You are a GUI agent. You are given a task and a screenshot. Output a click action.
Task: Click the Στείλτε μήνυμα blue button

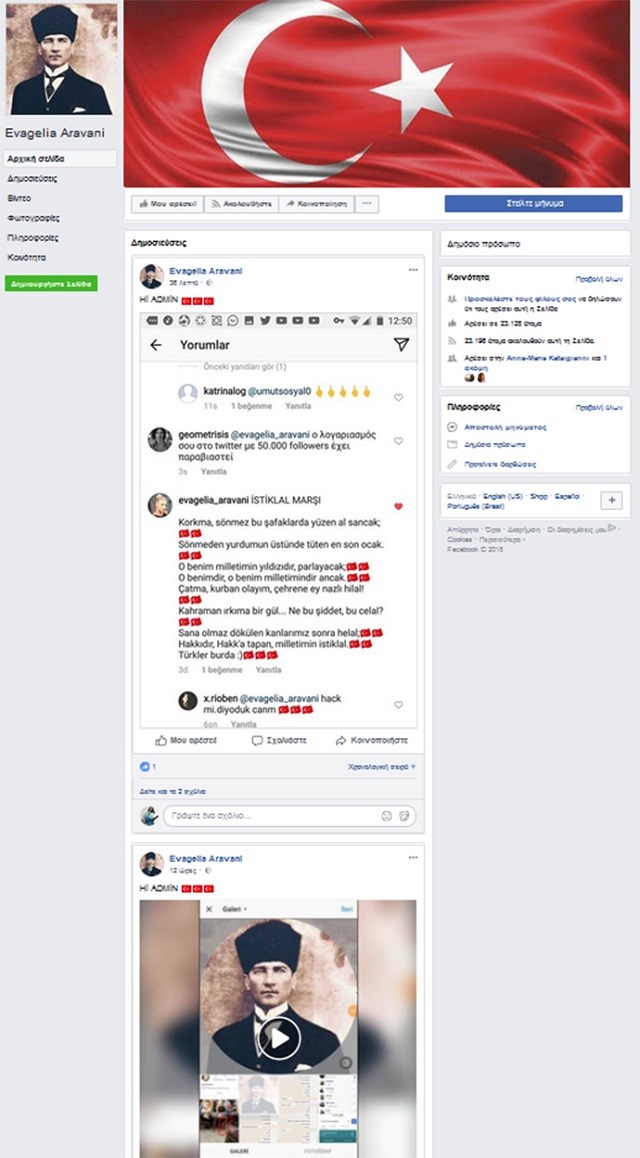(x=534, y=204)
